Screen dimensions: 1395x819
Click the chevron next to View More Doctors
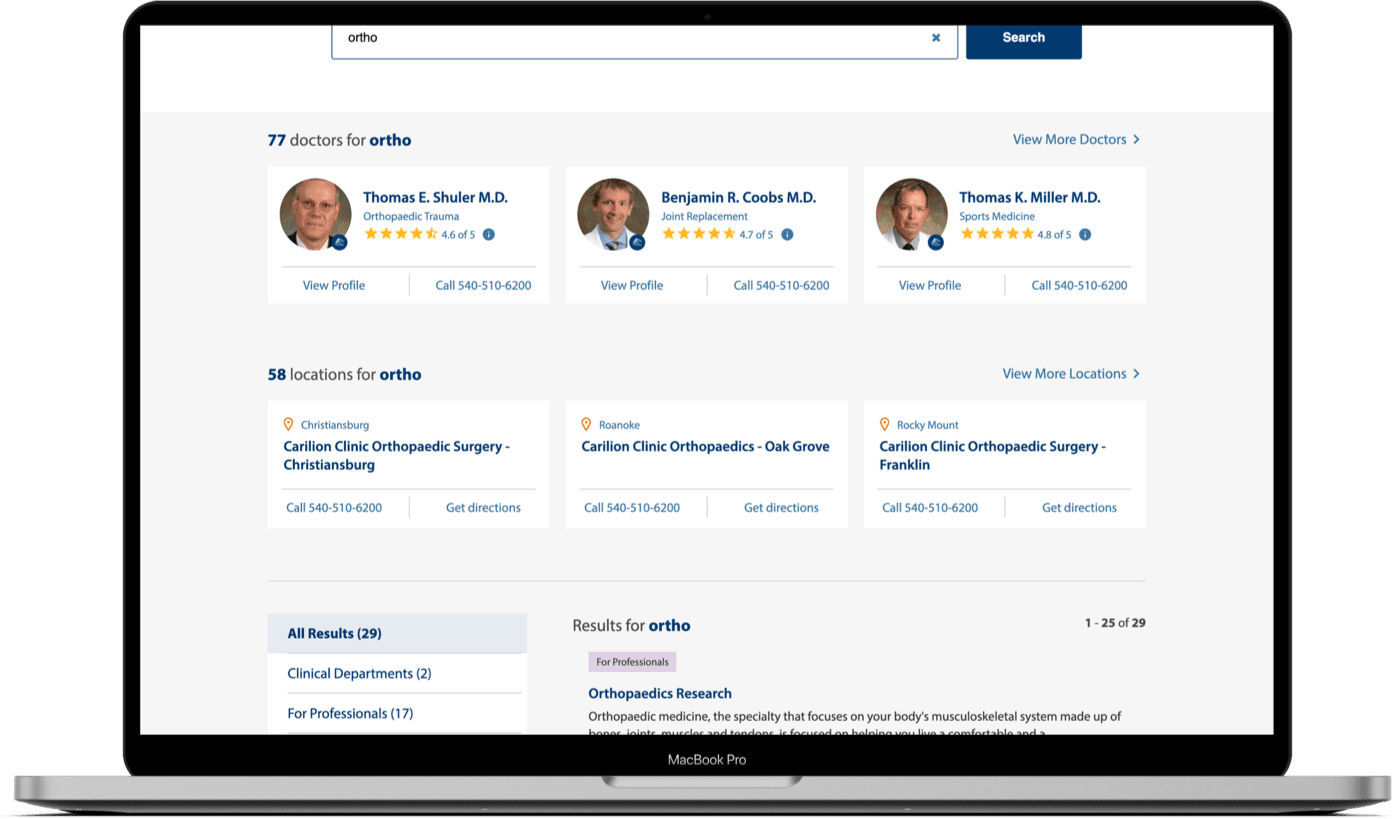[1136, 140]
